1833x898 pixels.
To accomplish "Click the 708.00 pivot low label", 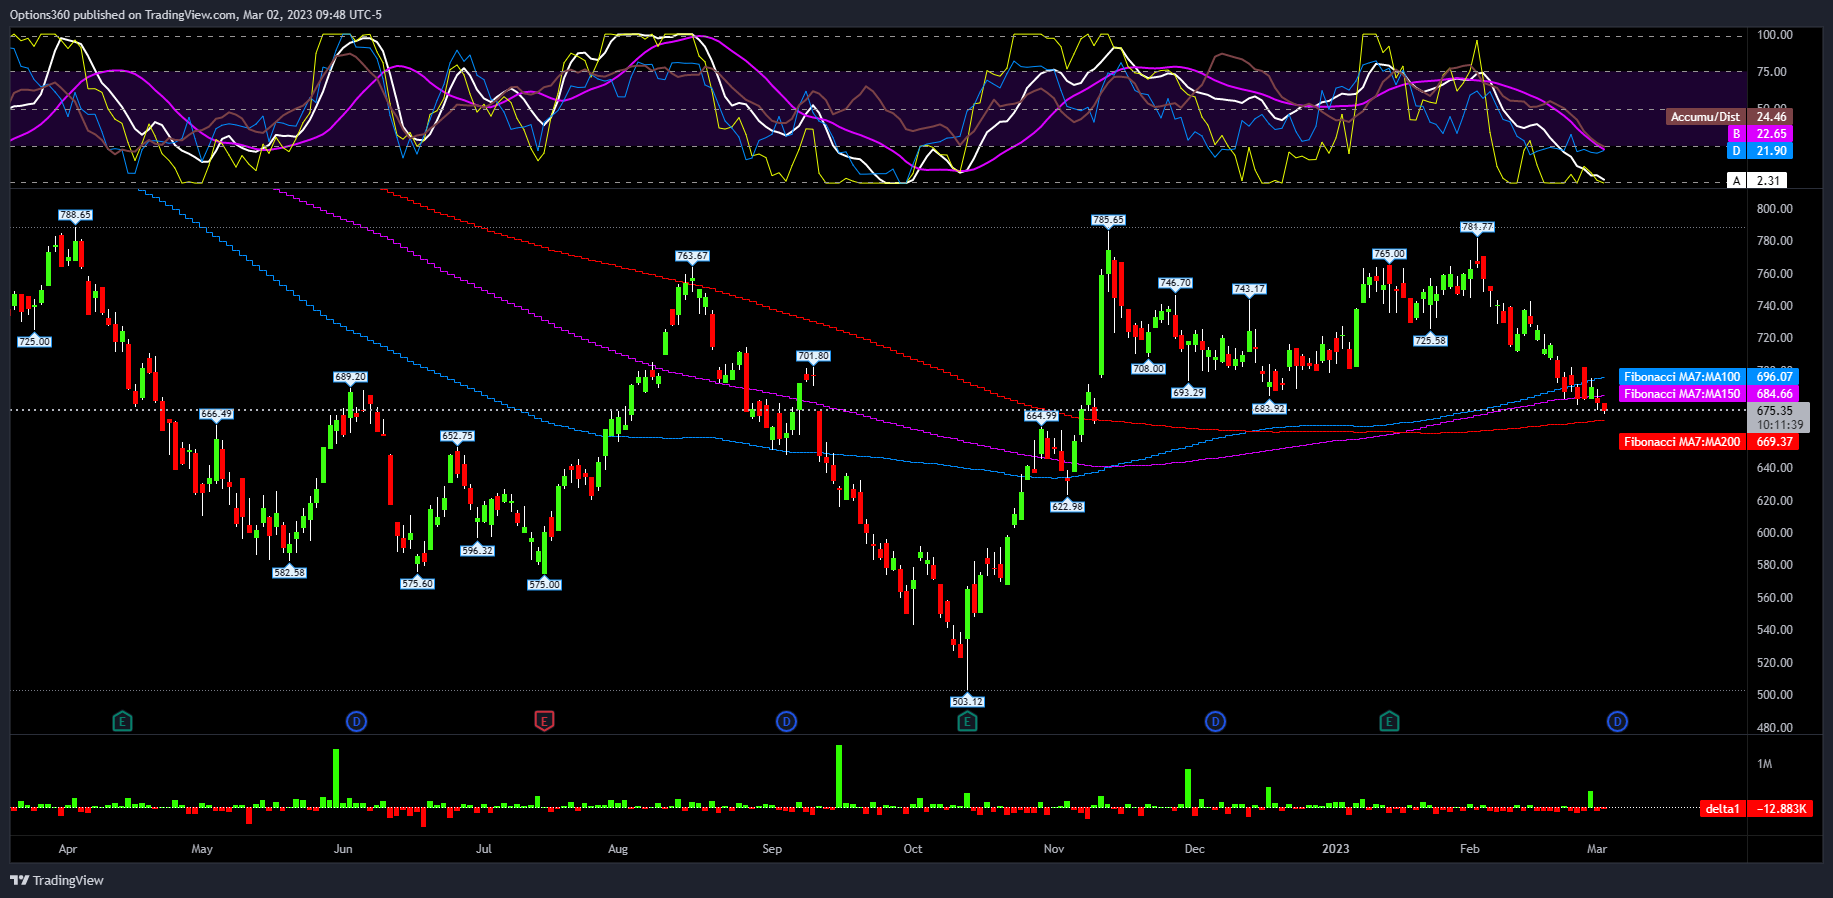I will 1148,369.
